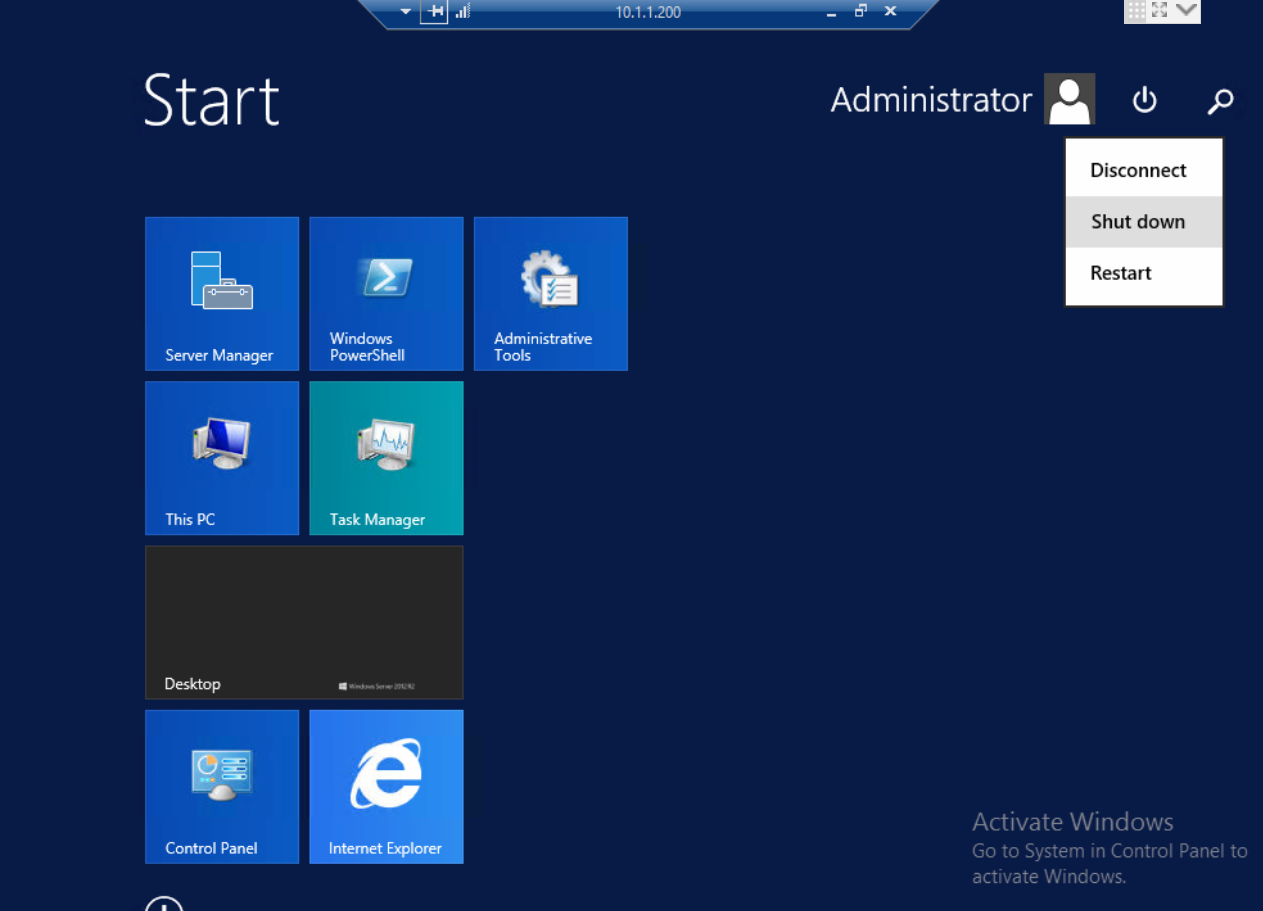Open the Administrative Tools tile
Viewport: 1263px width, 911px height.
(551, 294)
